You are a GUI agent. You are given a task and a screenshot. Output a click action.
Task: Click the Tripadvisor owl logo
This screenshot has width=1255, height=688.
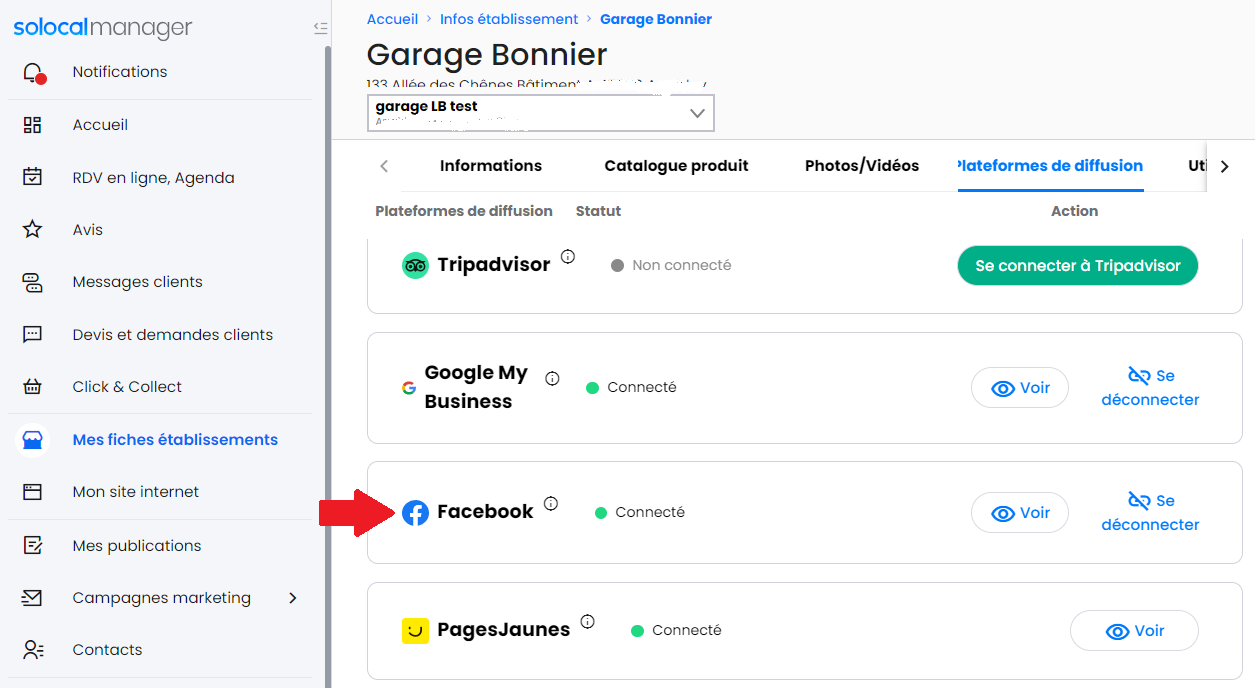[415, 265]
